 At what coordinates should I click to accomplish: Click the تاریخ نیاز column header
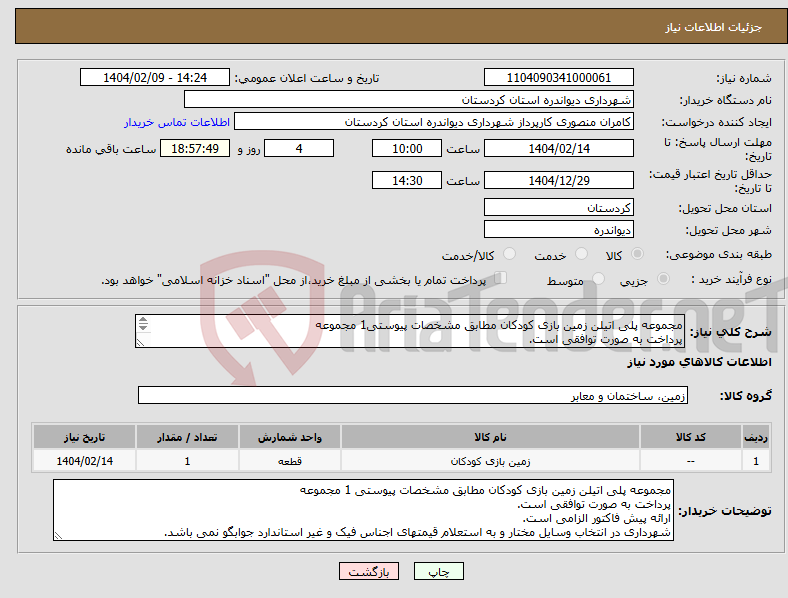84,437
